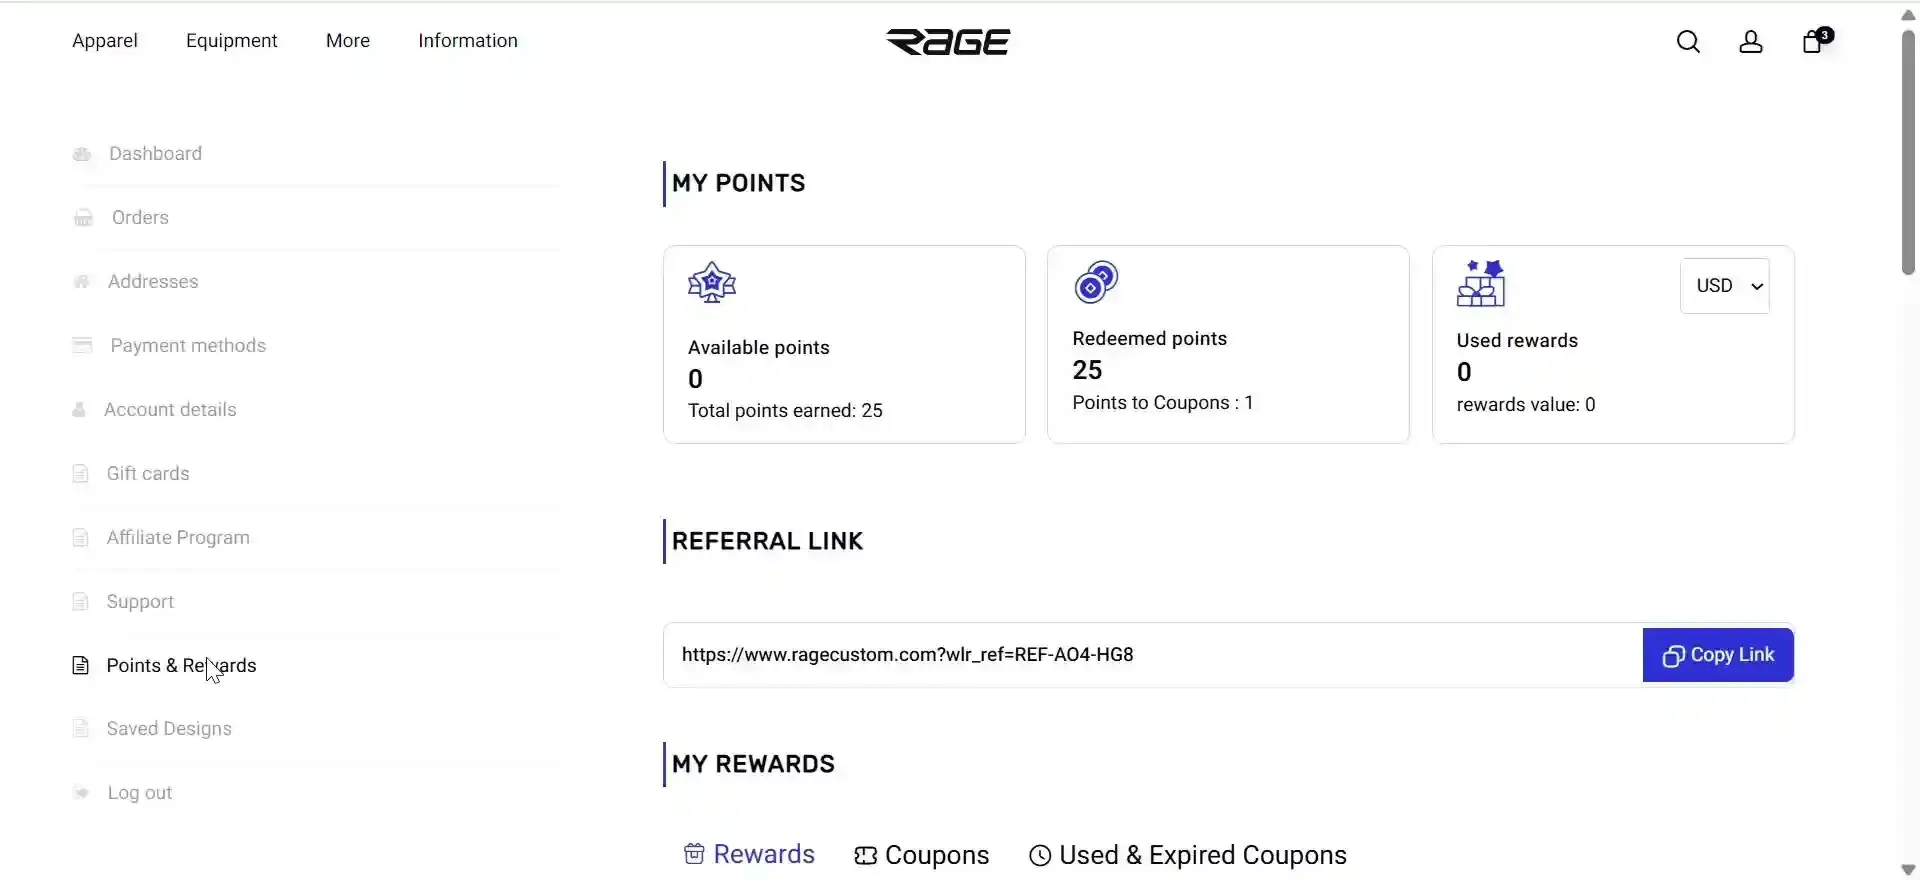Open the search magnifier icon

1688,42
